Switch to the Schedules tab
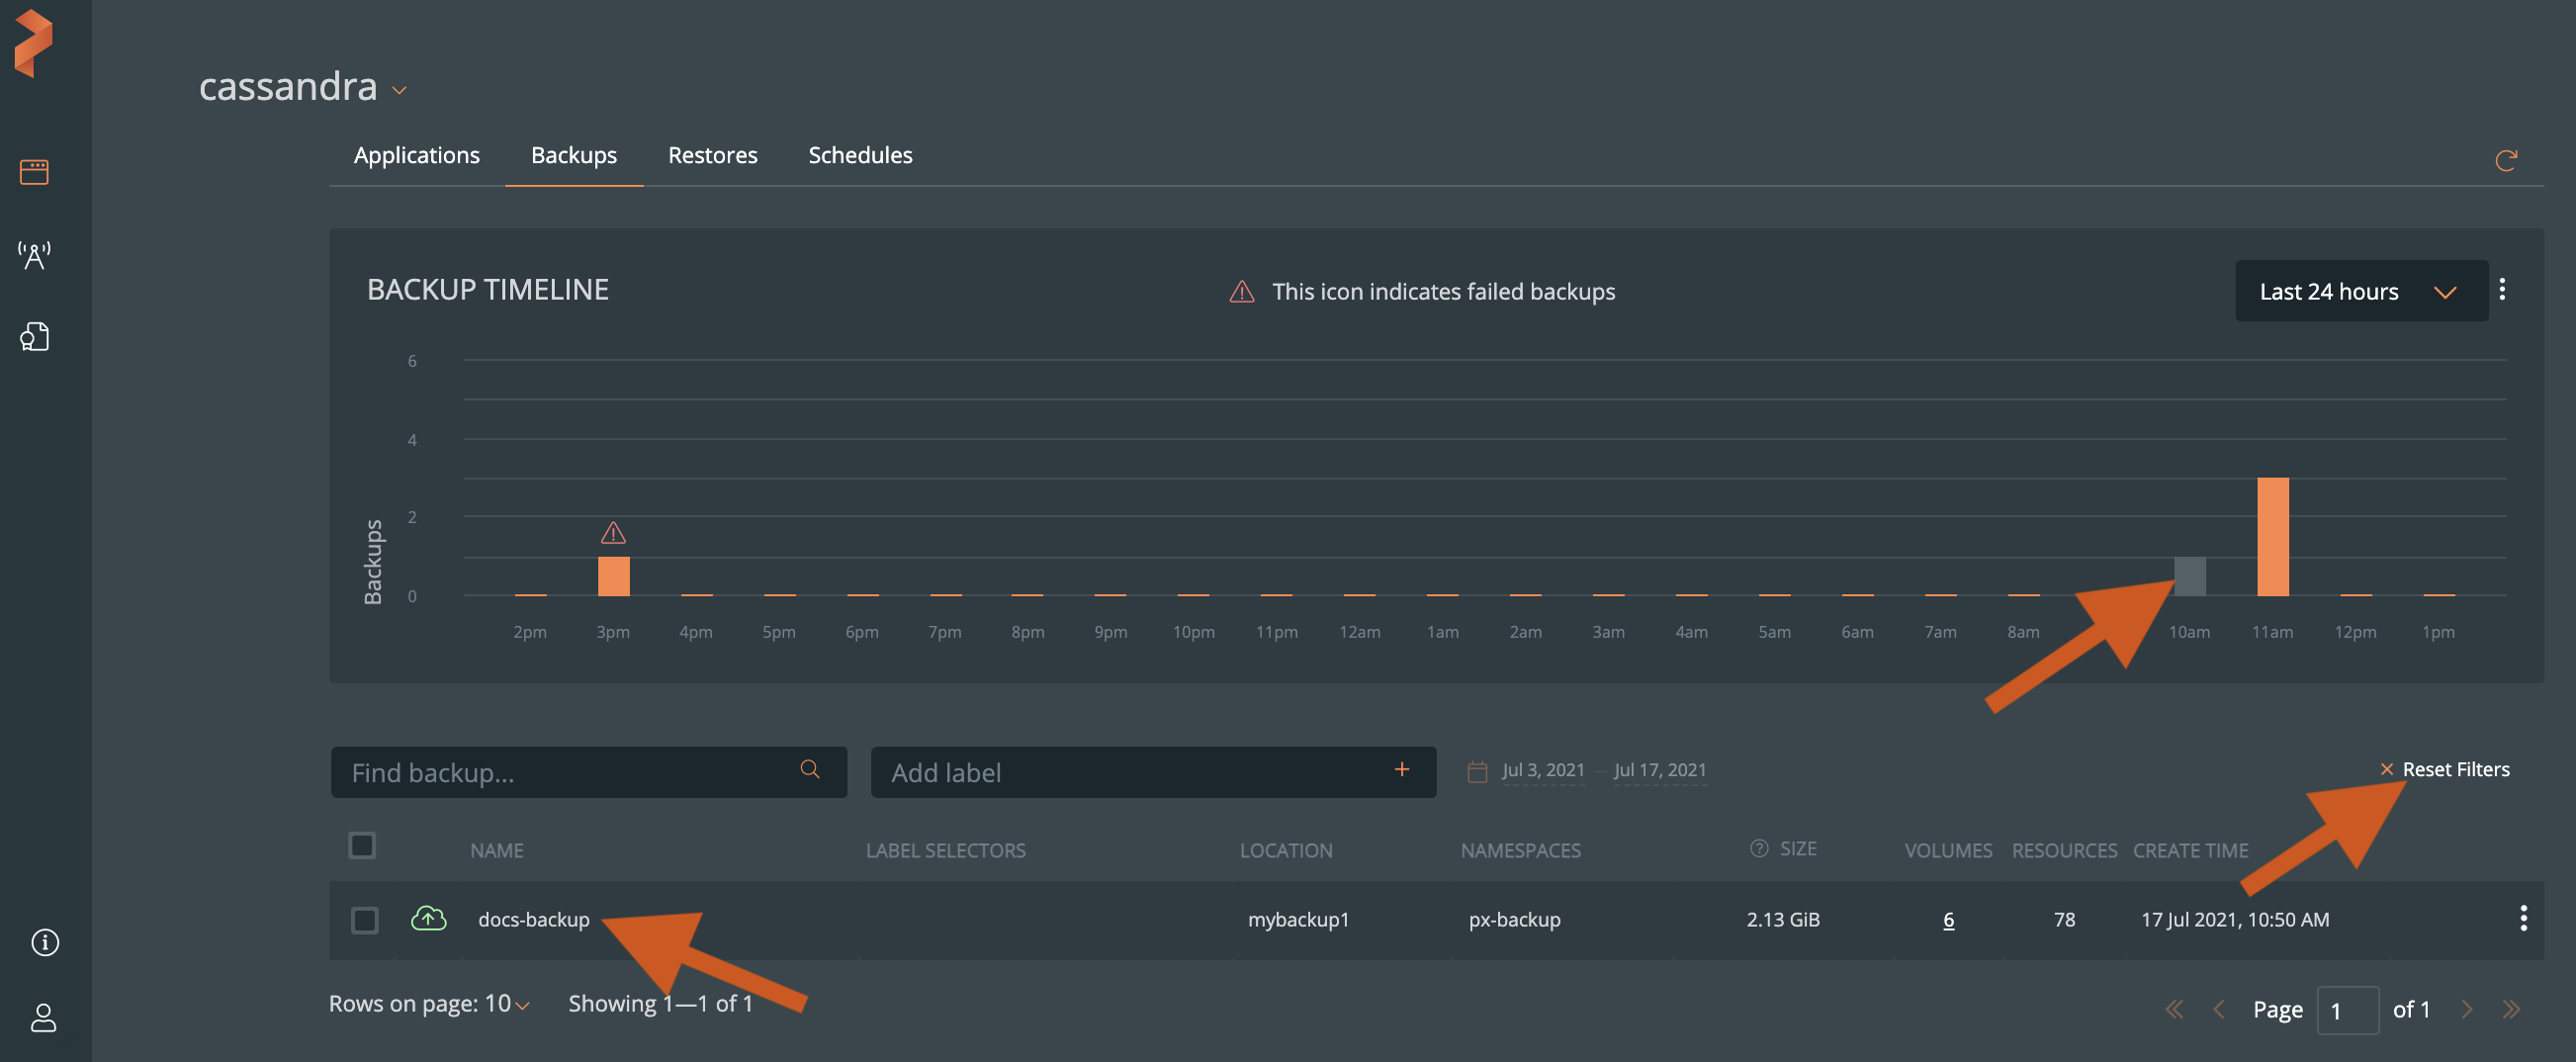 coord(860,155)
